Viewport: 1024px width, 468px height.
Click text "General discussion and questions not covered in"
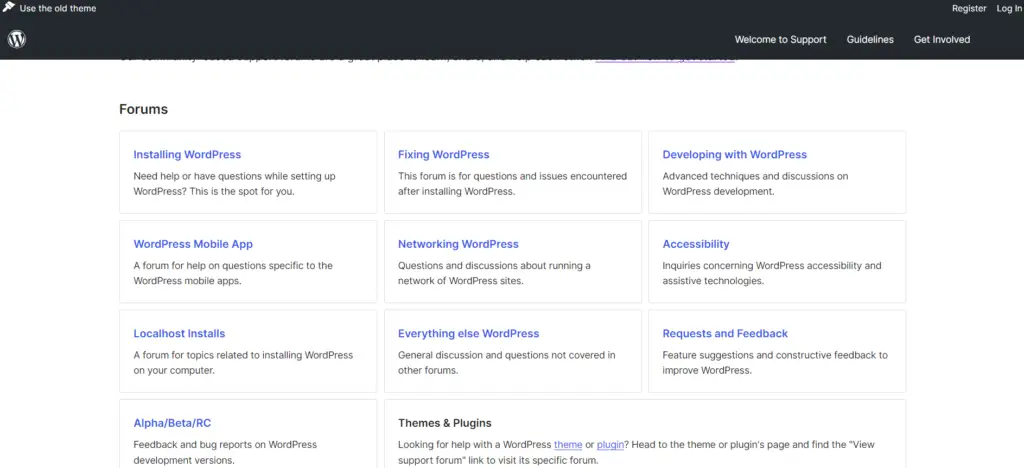[507, 355]
